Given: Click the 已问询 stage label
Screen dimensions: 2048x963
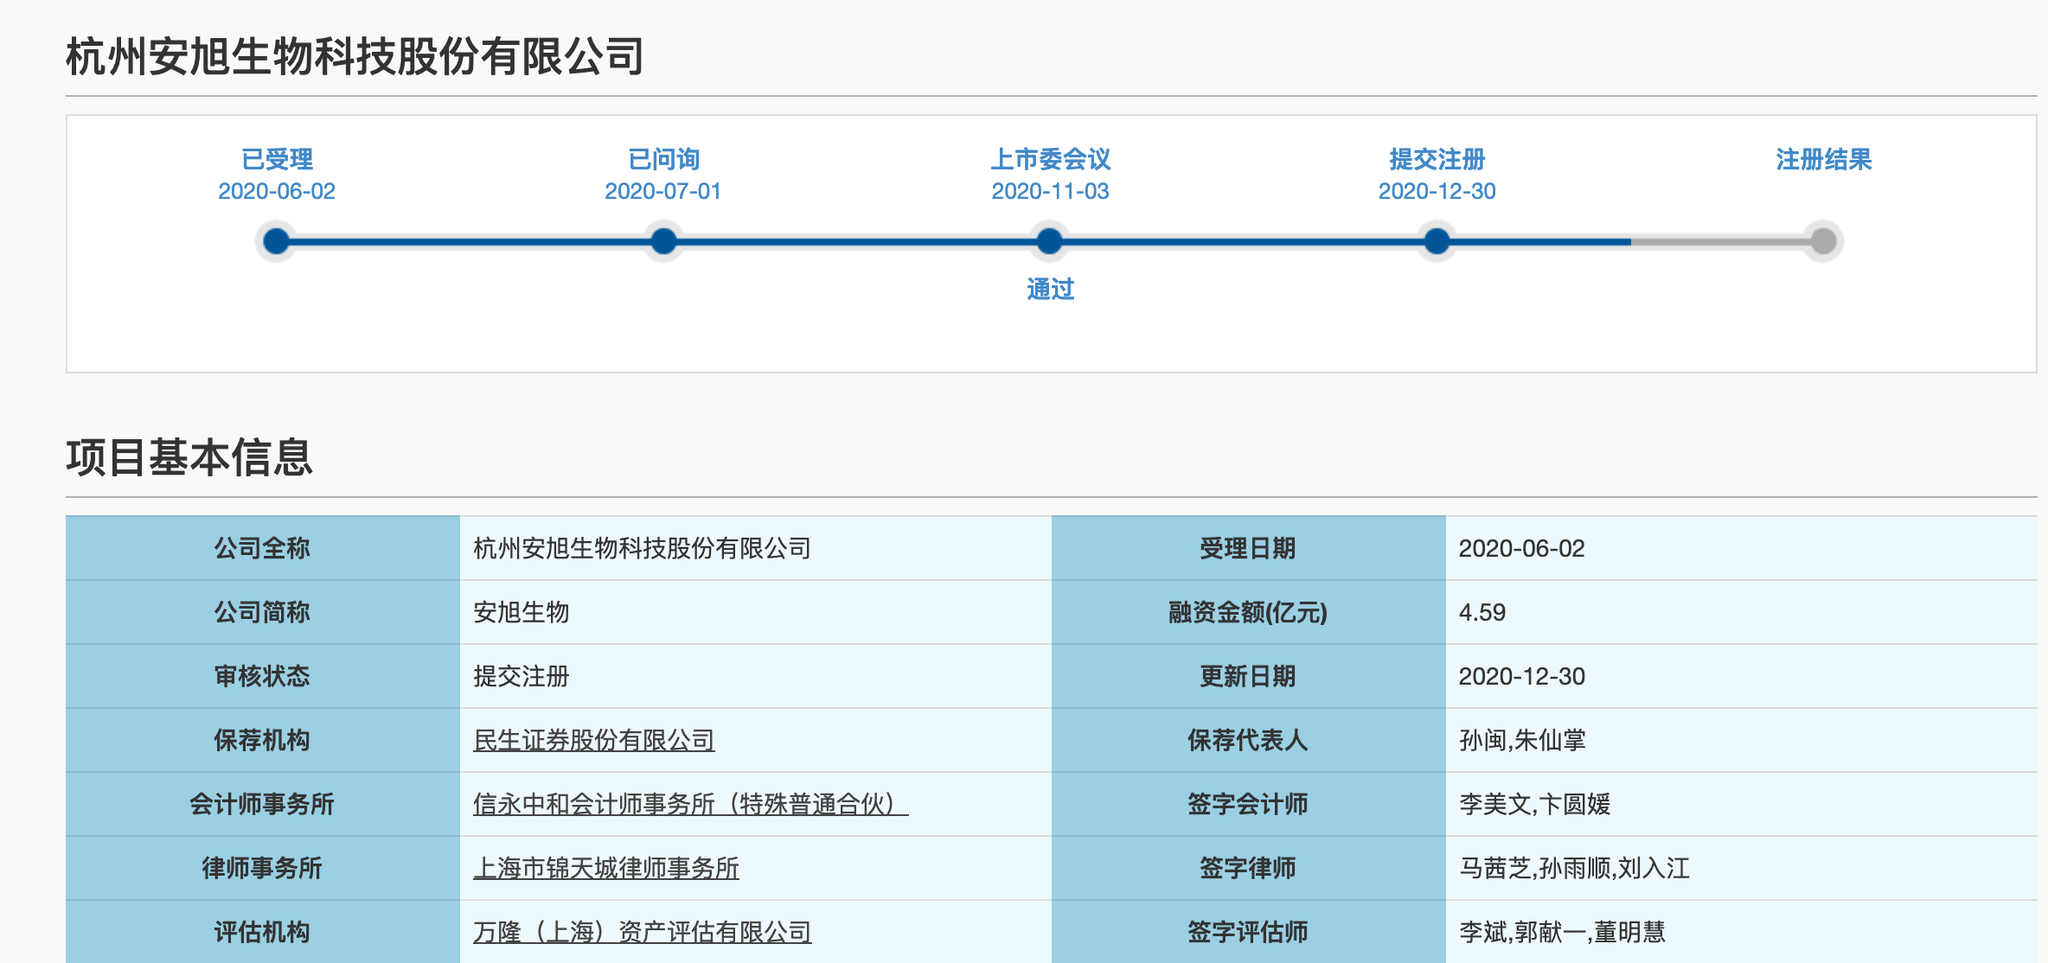Looking at the screenshot, I should pos(663,158).
